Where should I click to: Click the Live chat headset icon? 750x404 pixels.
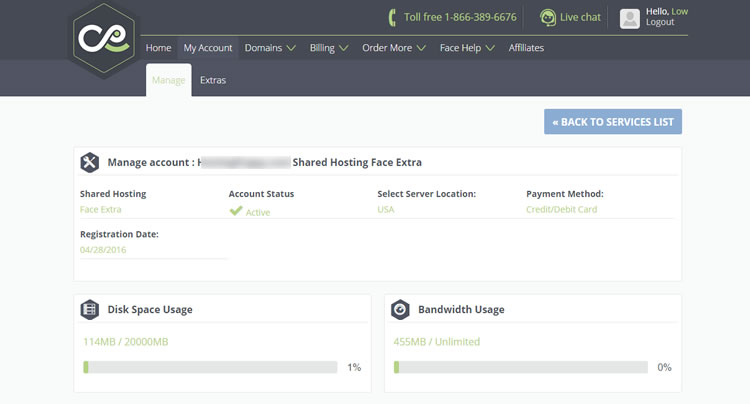(x=548, y=17)
